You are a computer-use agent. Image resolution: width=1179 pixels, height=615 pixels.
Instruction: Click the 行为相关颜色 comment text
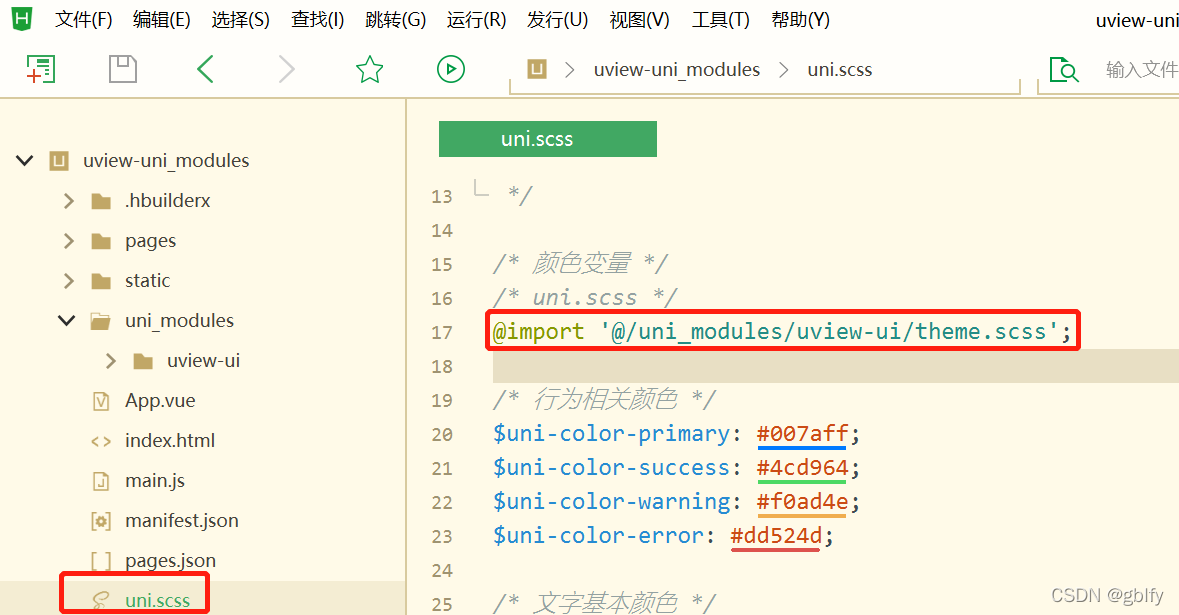(605, 399)
